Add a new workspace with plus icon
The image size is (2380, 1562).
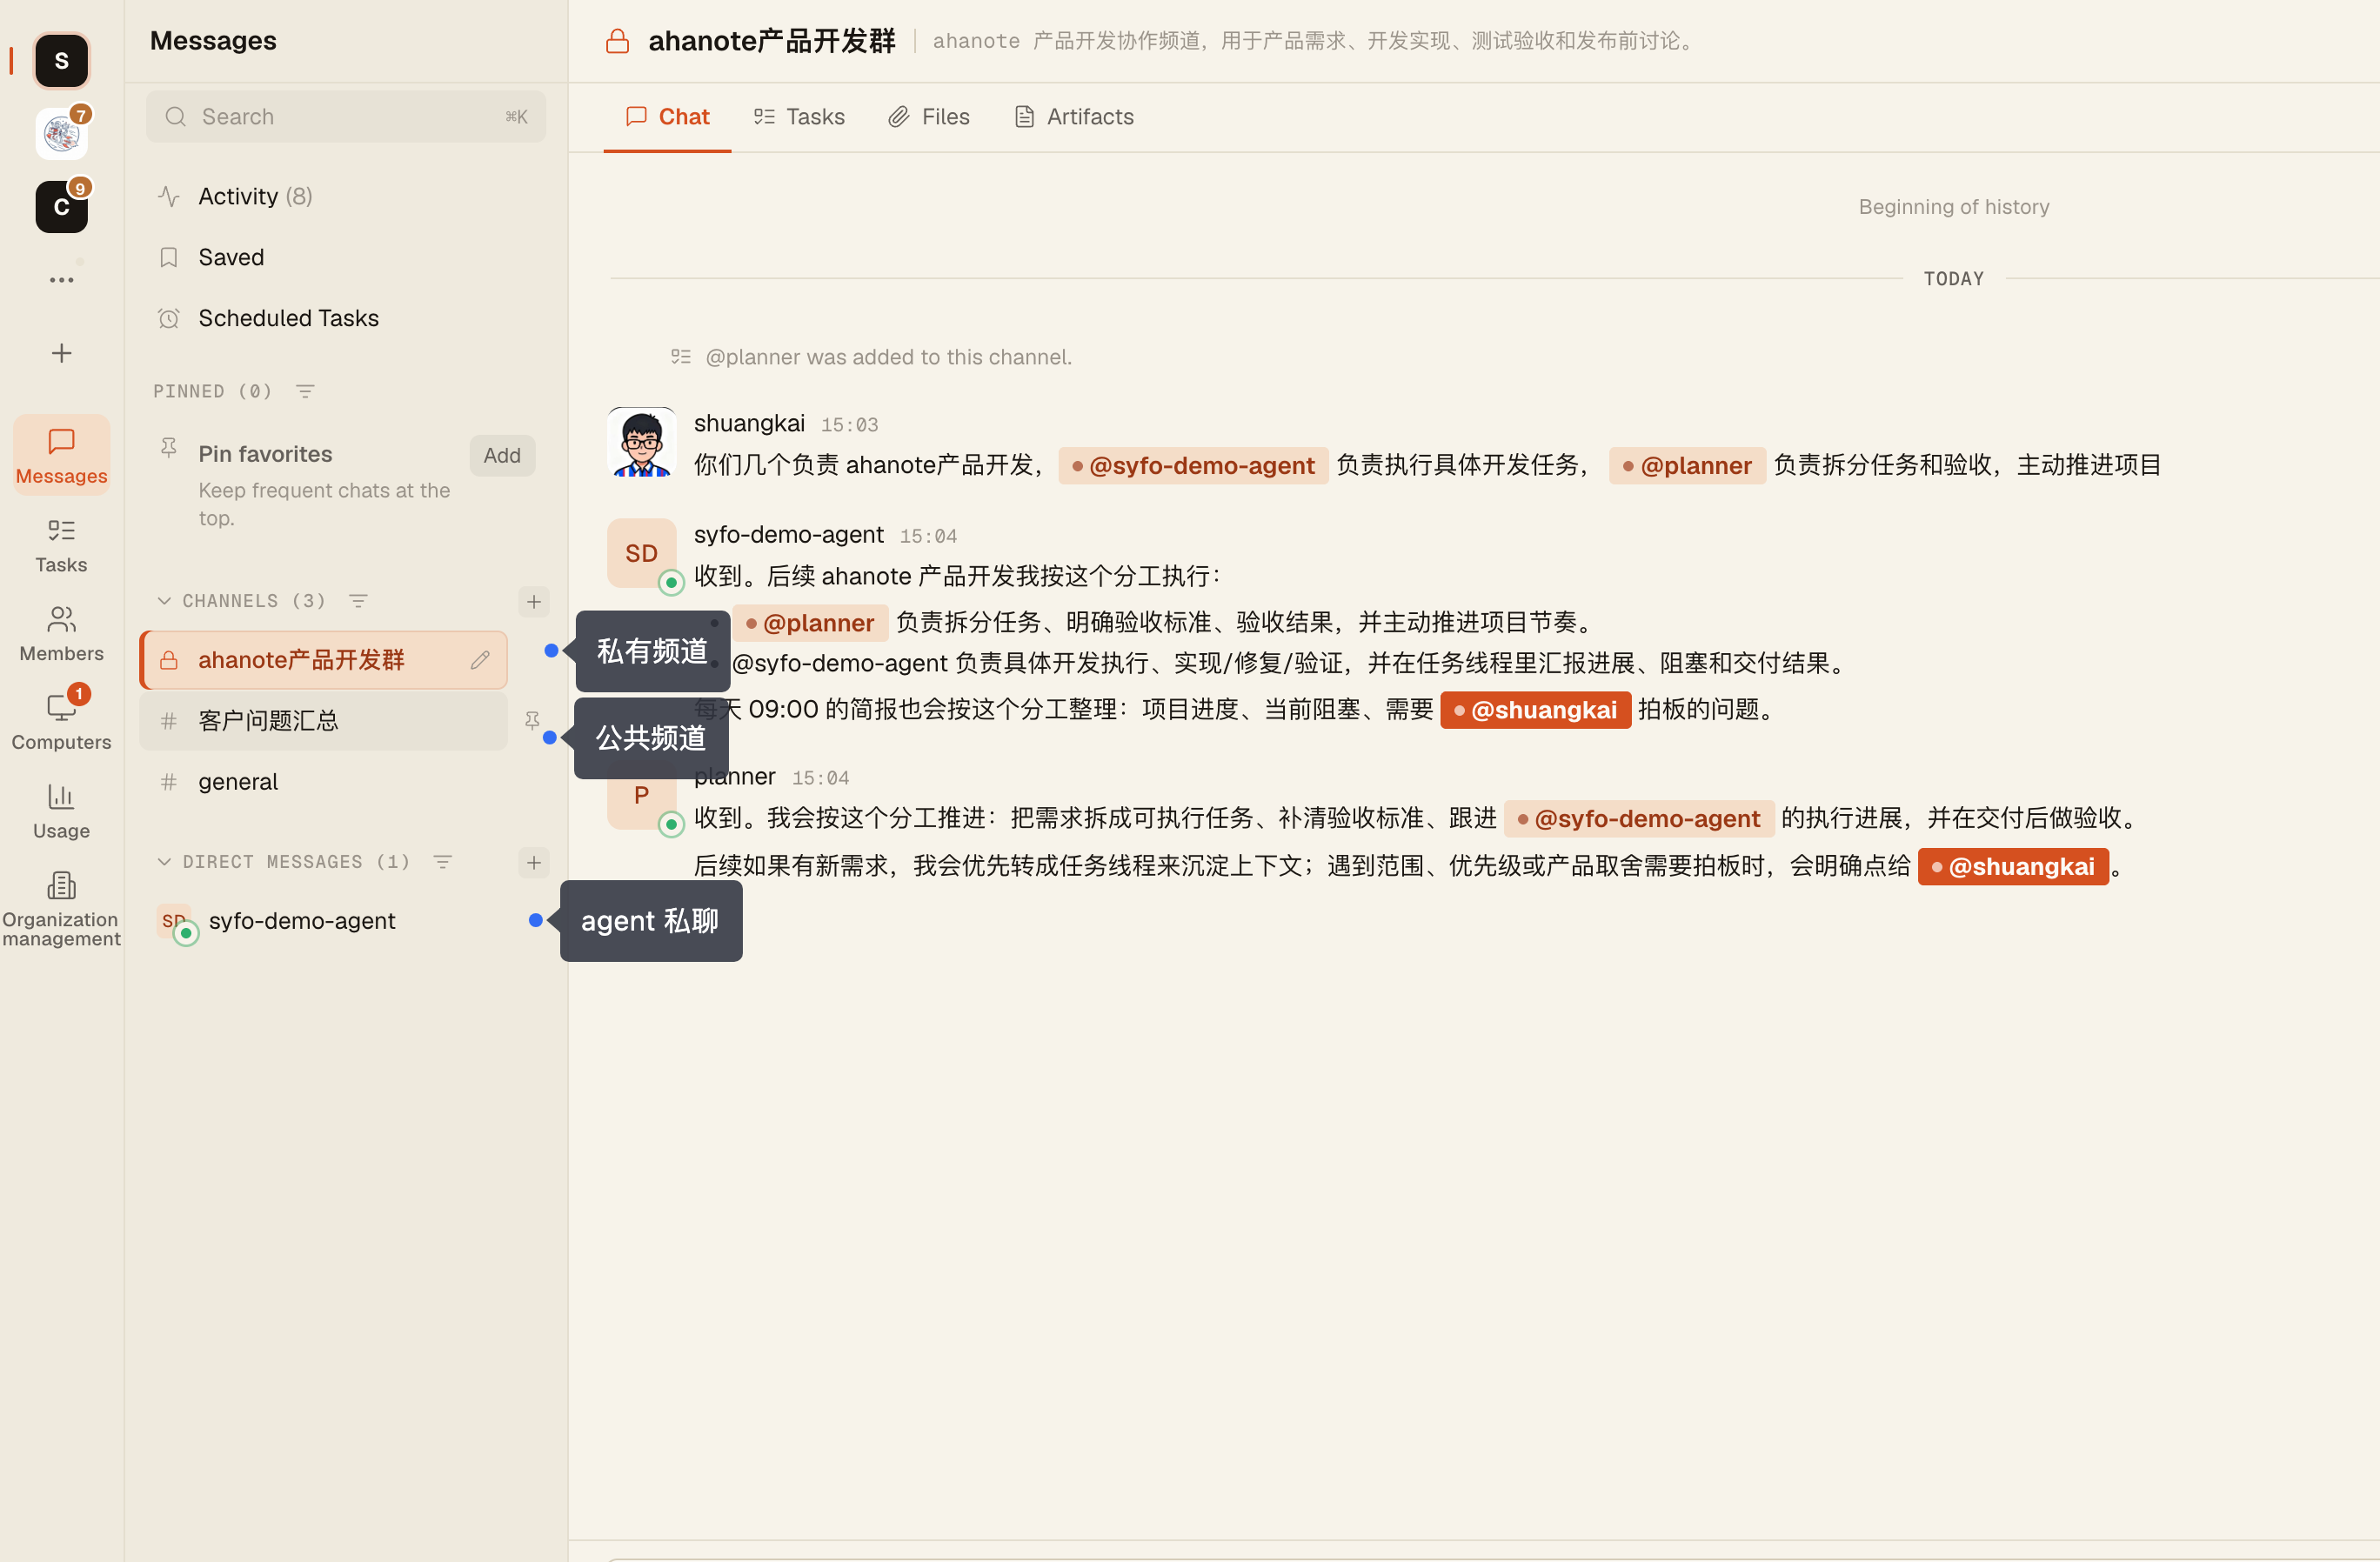[61, 353]
